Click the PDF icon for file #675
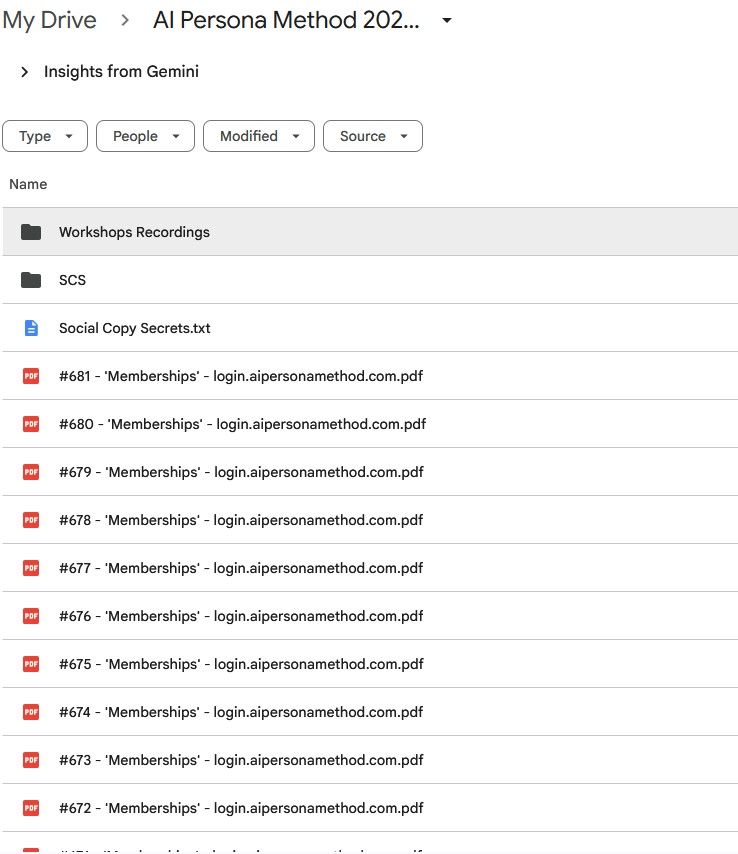The width and height of the screenshot is (738, 854). [x=31, y=664]
